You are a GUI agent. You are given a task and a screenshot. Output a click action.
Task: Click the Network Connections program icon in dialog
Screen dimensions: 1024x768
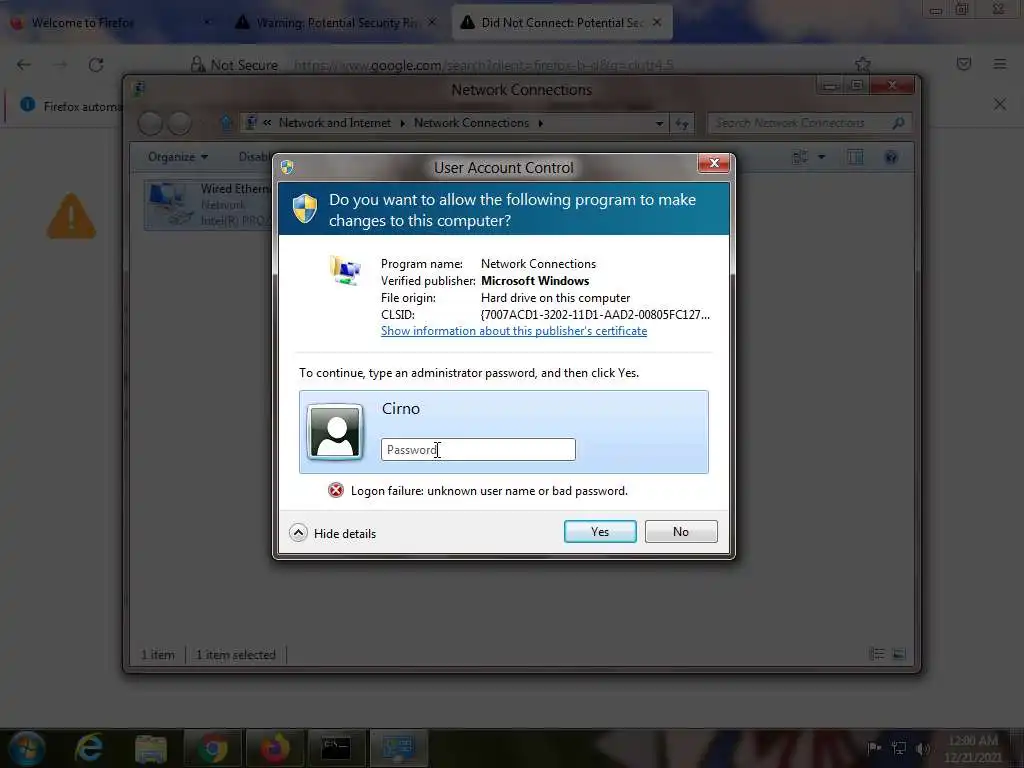pos(345,270)
